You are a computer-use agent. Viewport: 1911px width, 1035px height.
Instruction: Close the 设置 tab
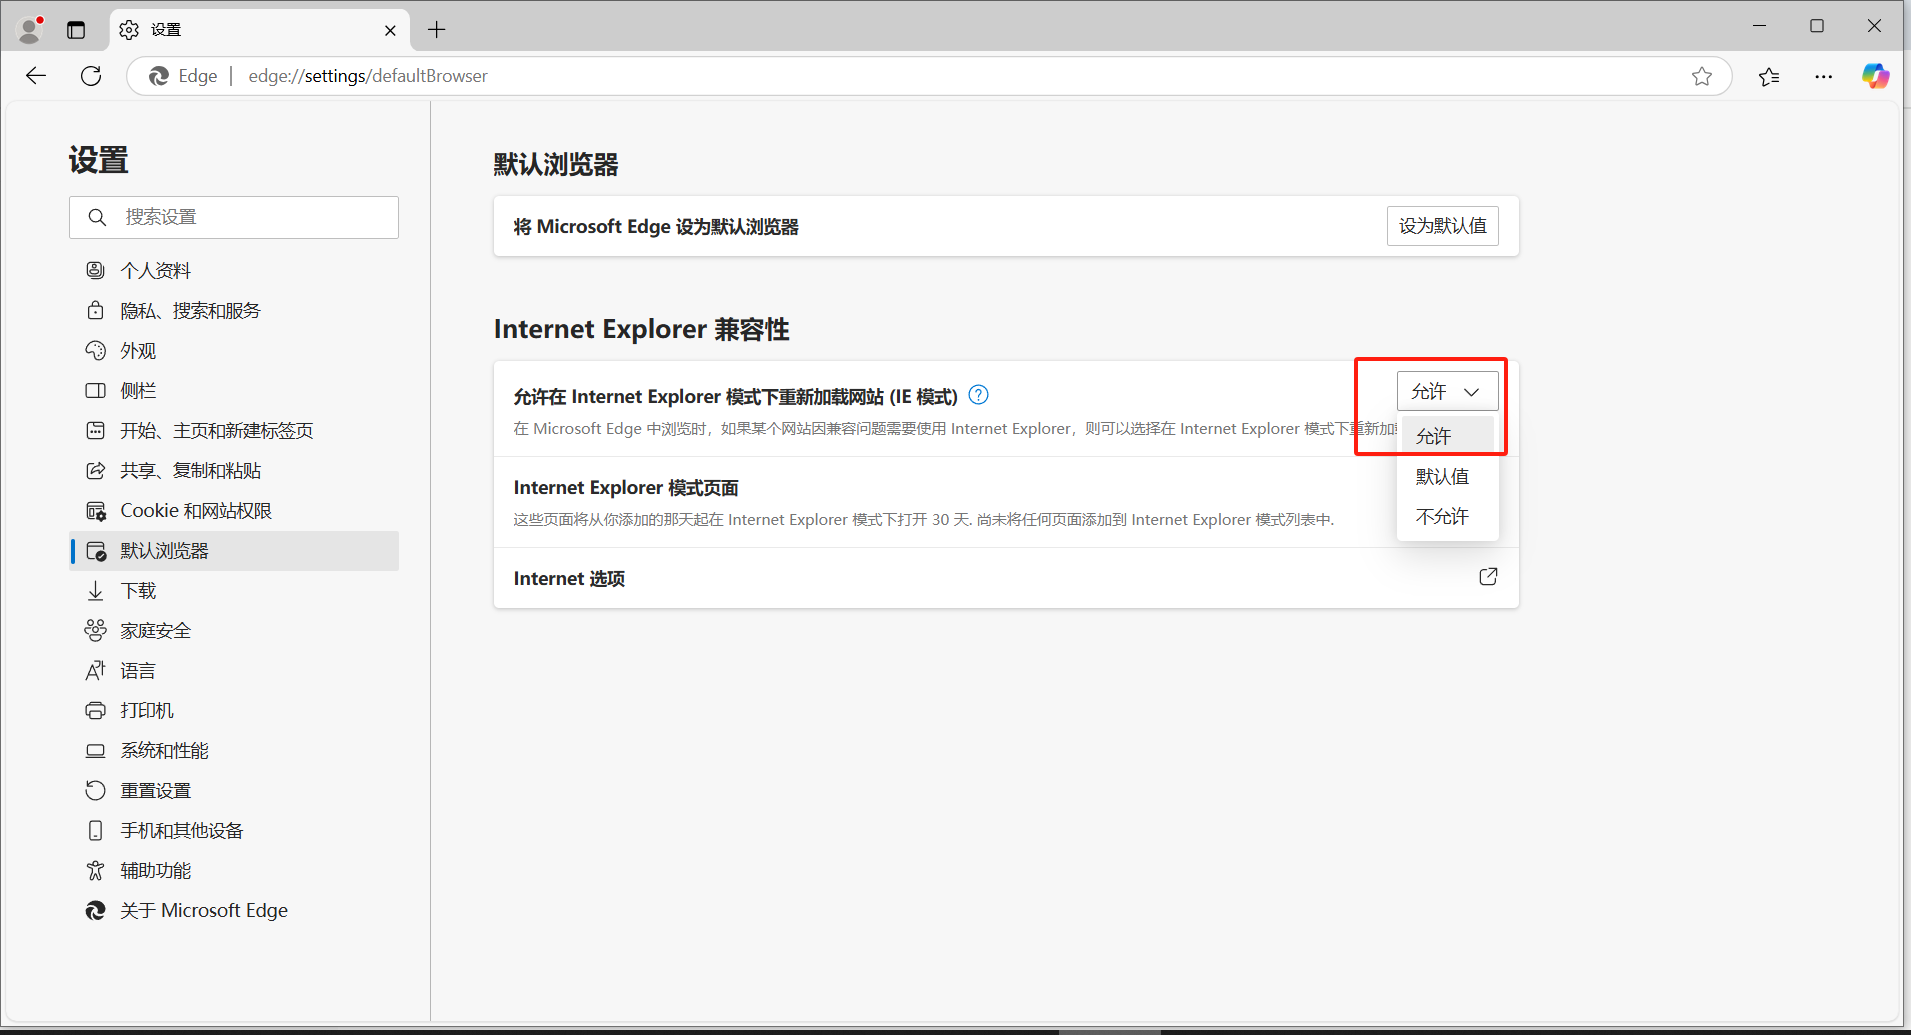(390, 30)
